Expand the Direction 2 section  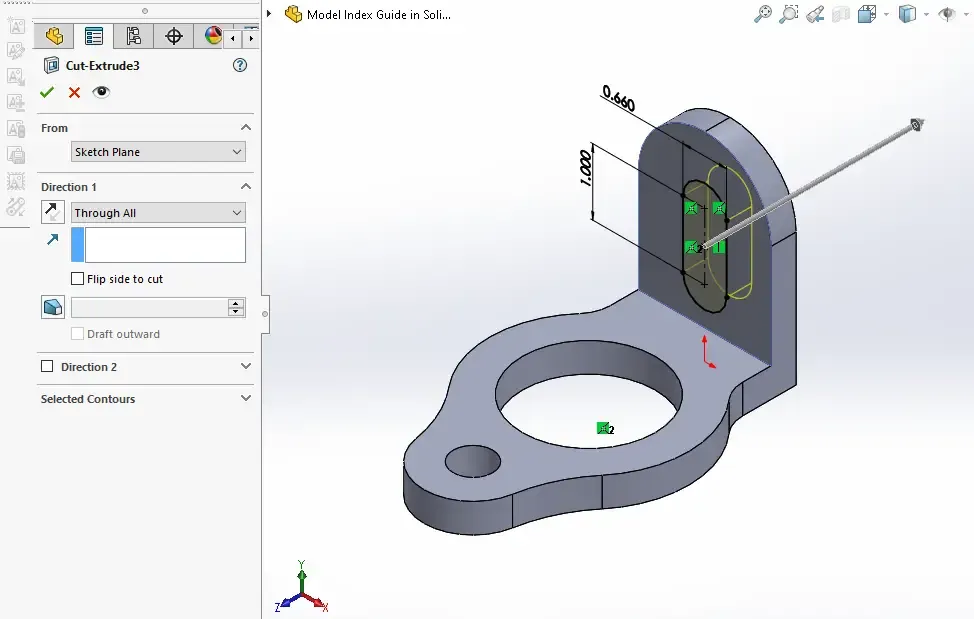pos(246,366)
